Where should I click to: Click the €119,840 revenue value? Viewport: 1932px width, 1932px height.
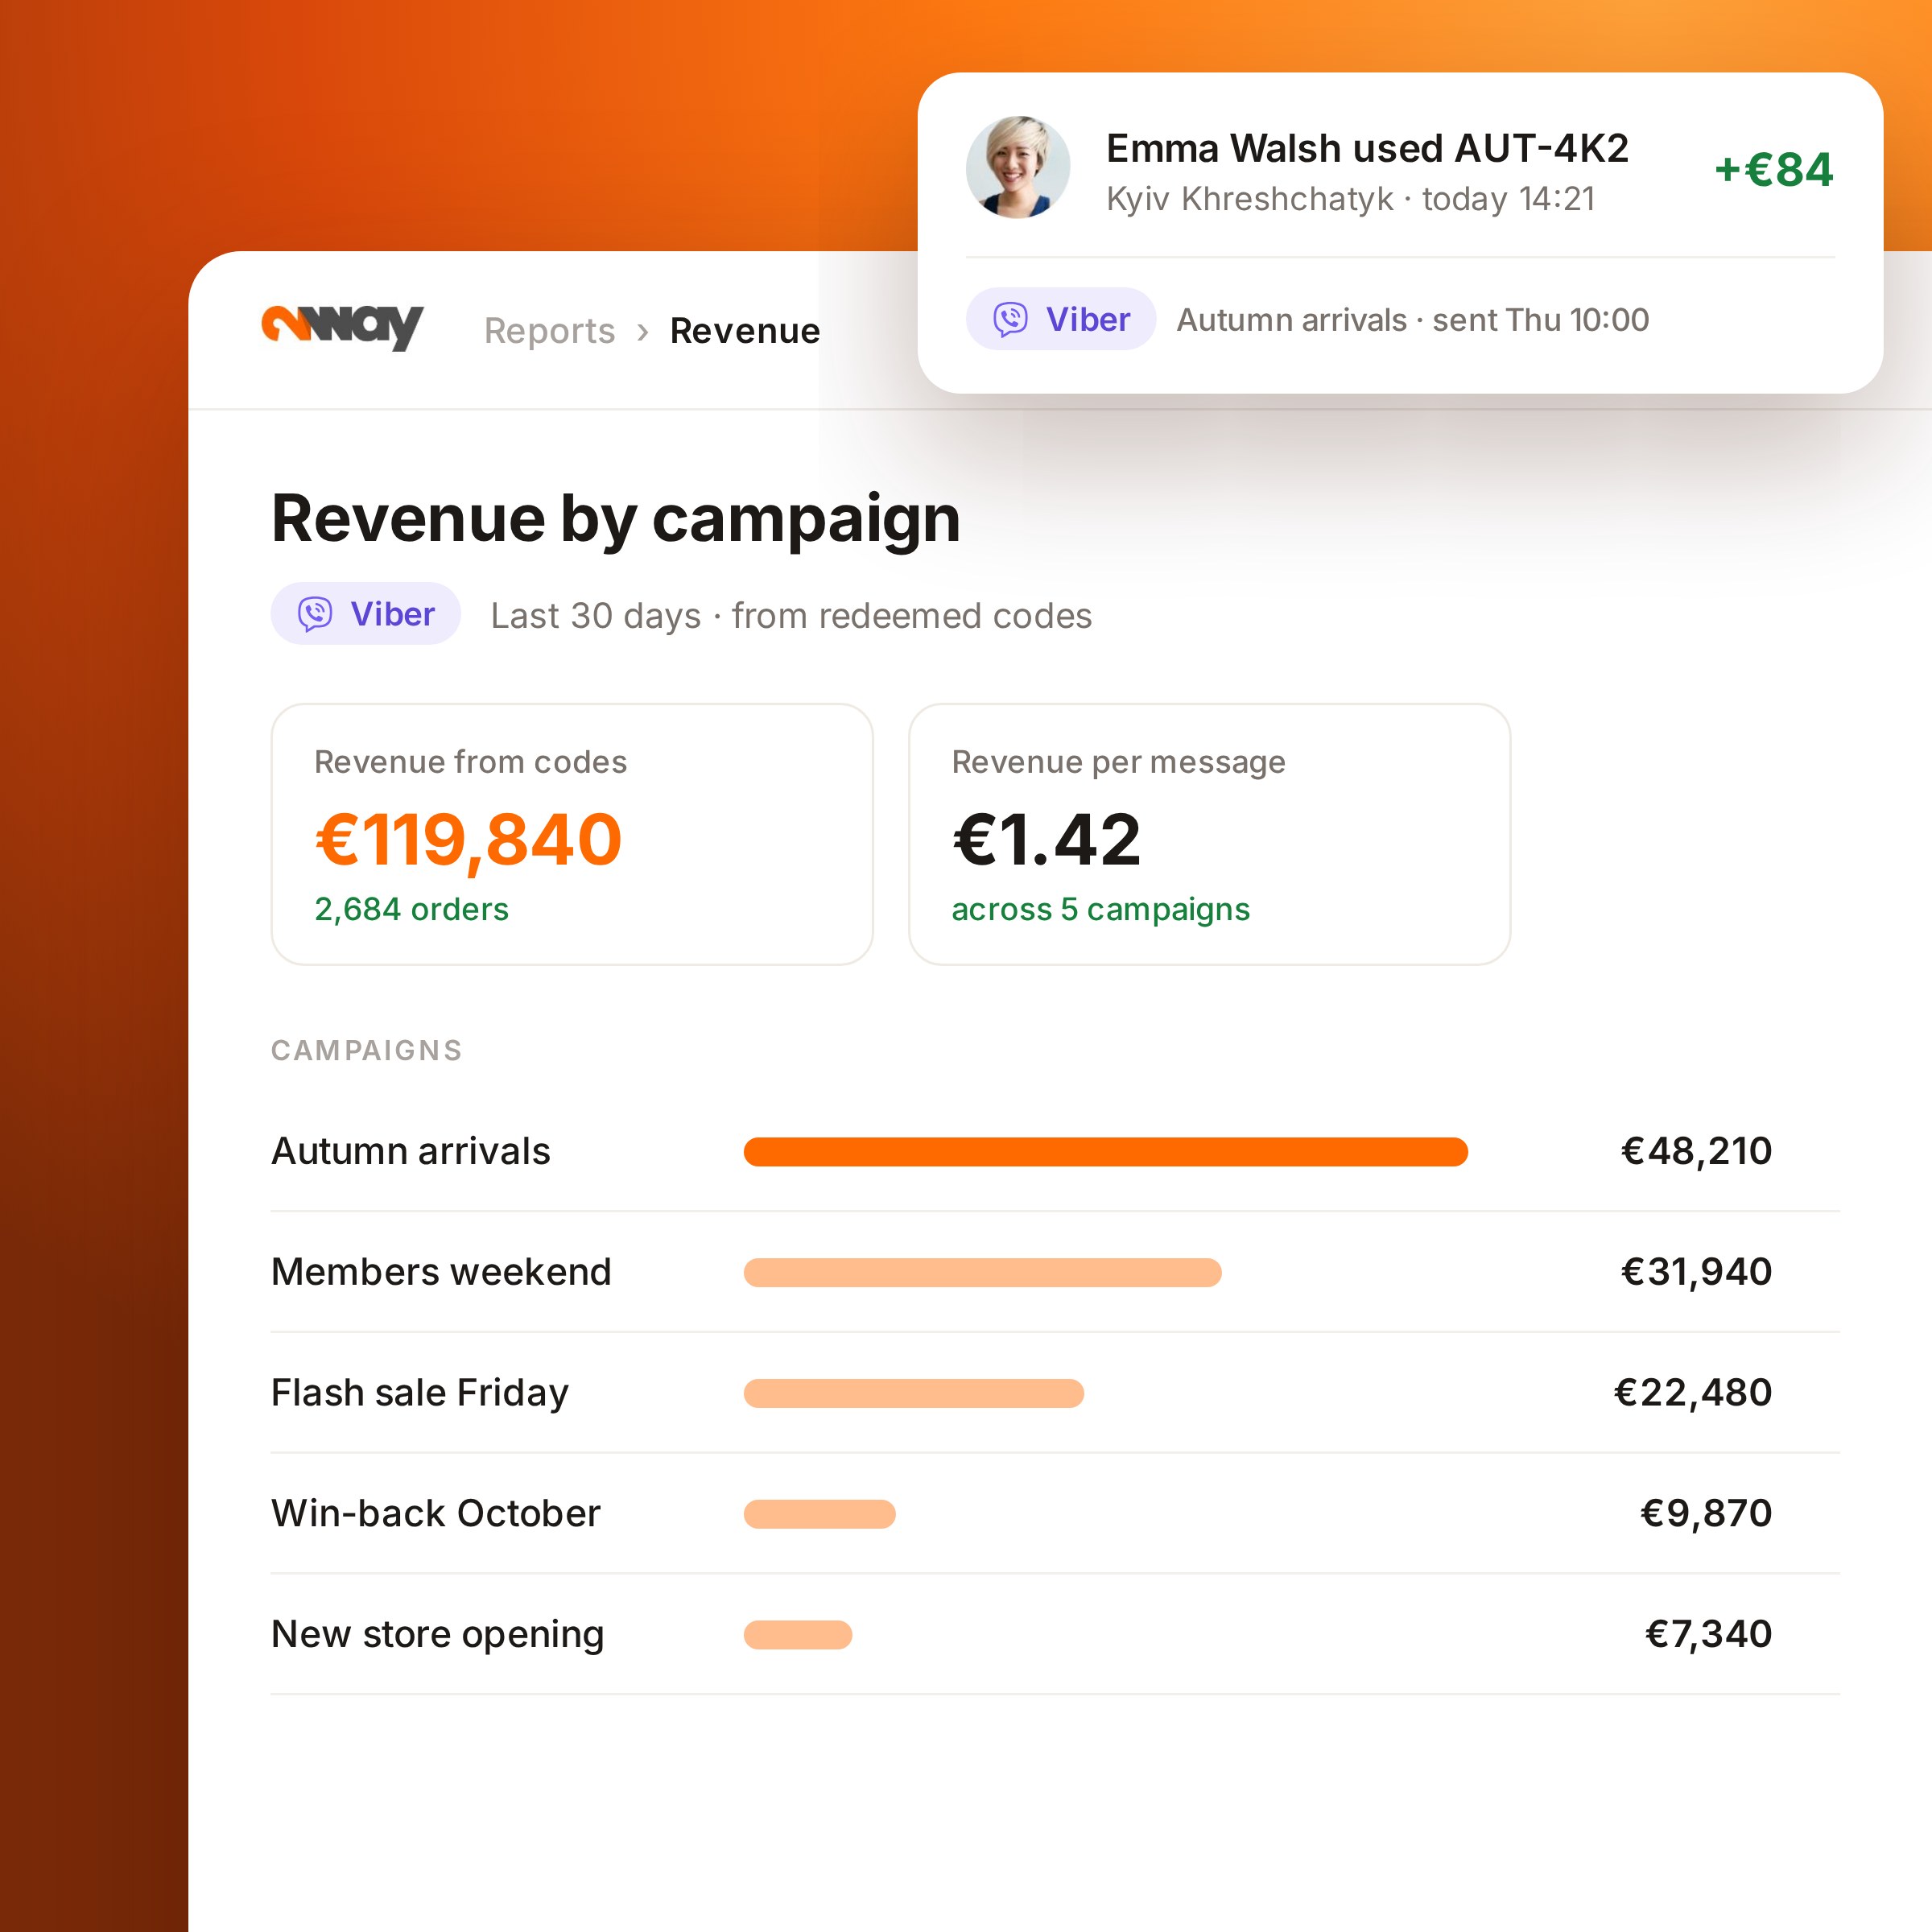(x=468, y=840)
